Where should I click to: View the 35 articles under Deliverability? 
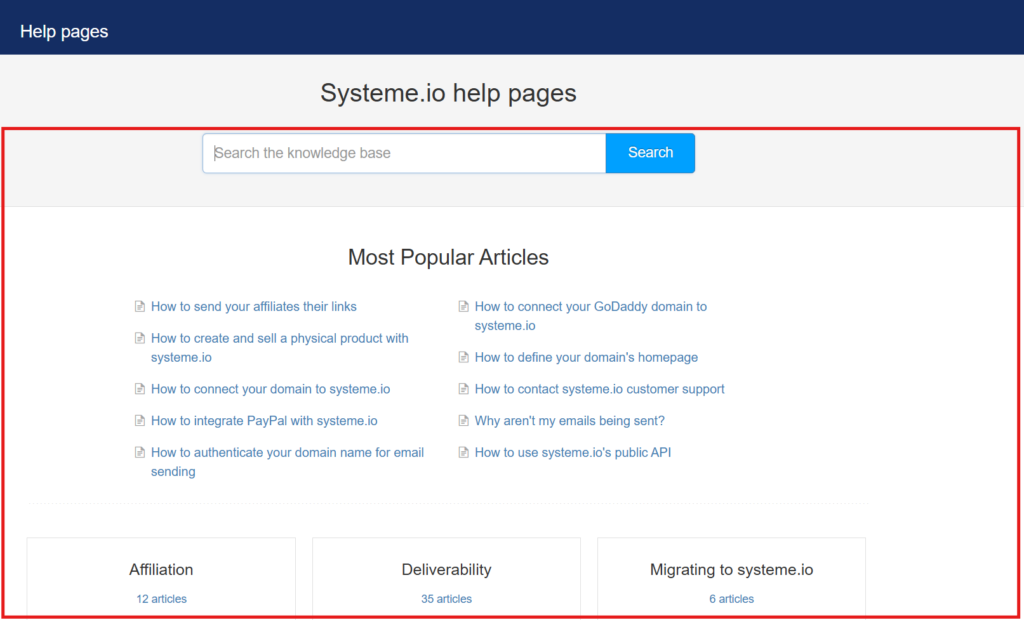446,598
